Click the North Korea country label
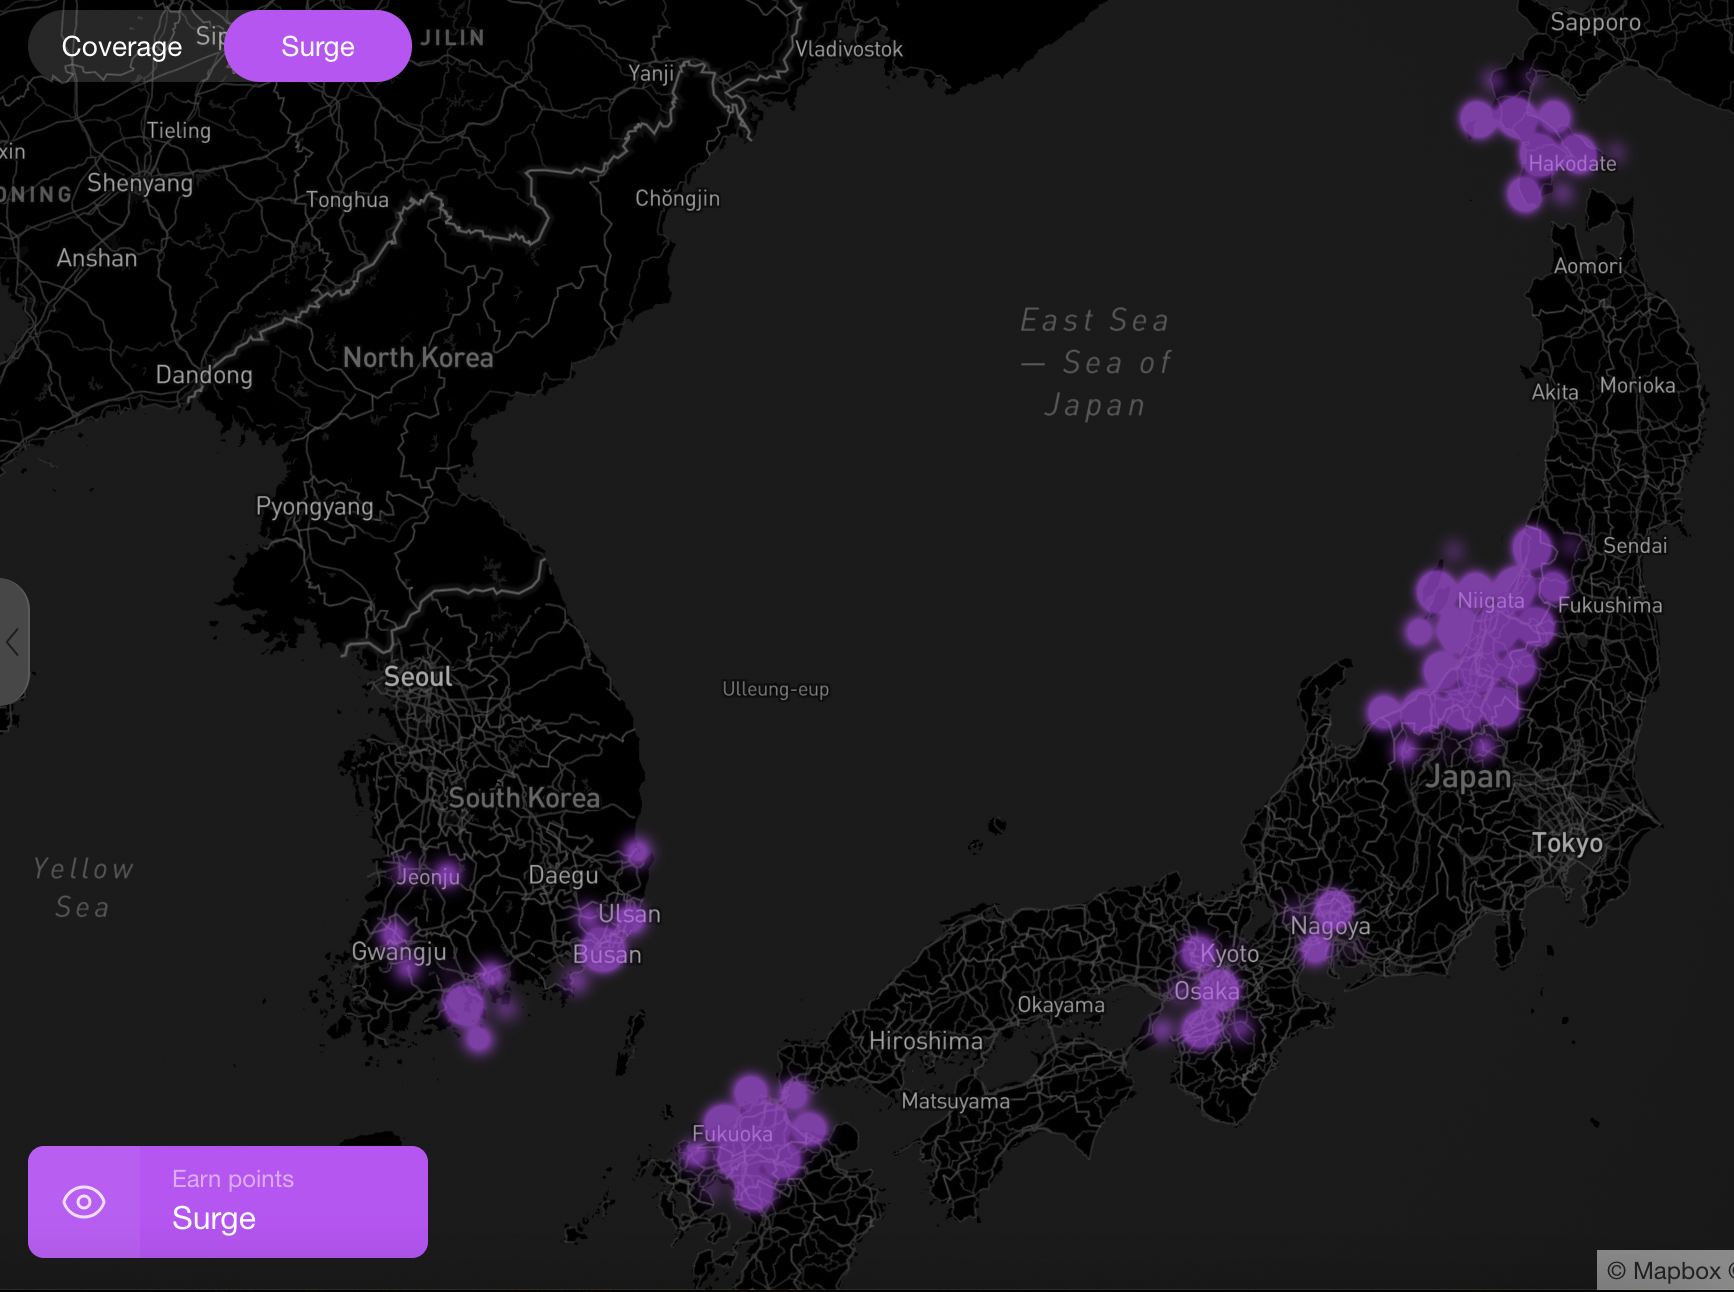Image resolution: width=1734 pixels, height=1292 pixels. click(418, 358)
